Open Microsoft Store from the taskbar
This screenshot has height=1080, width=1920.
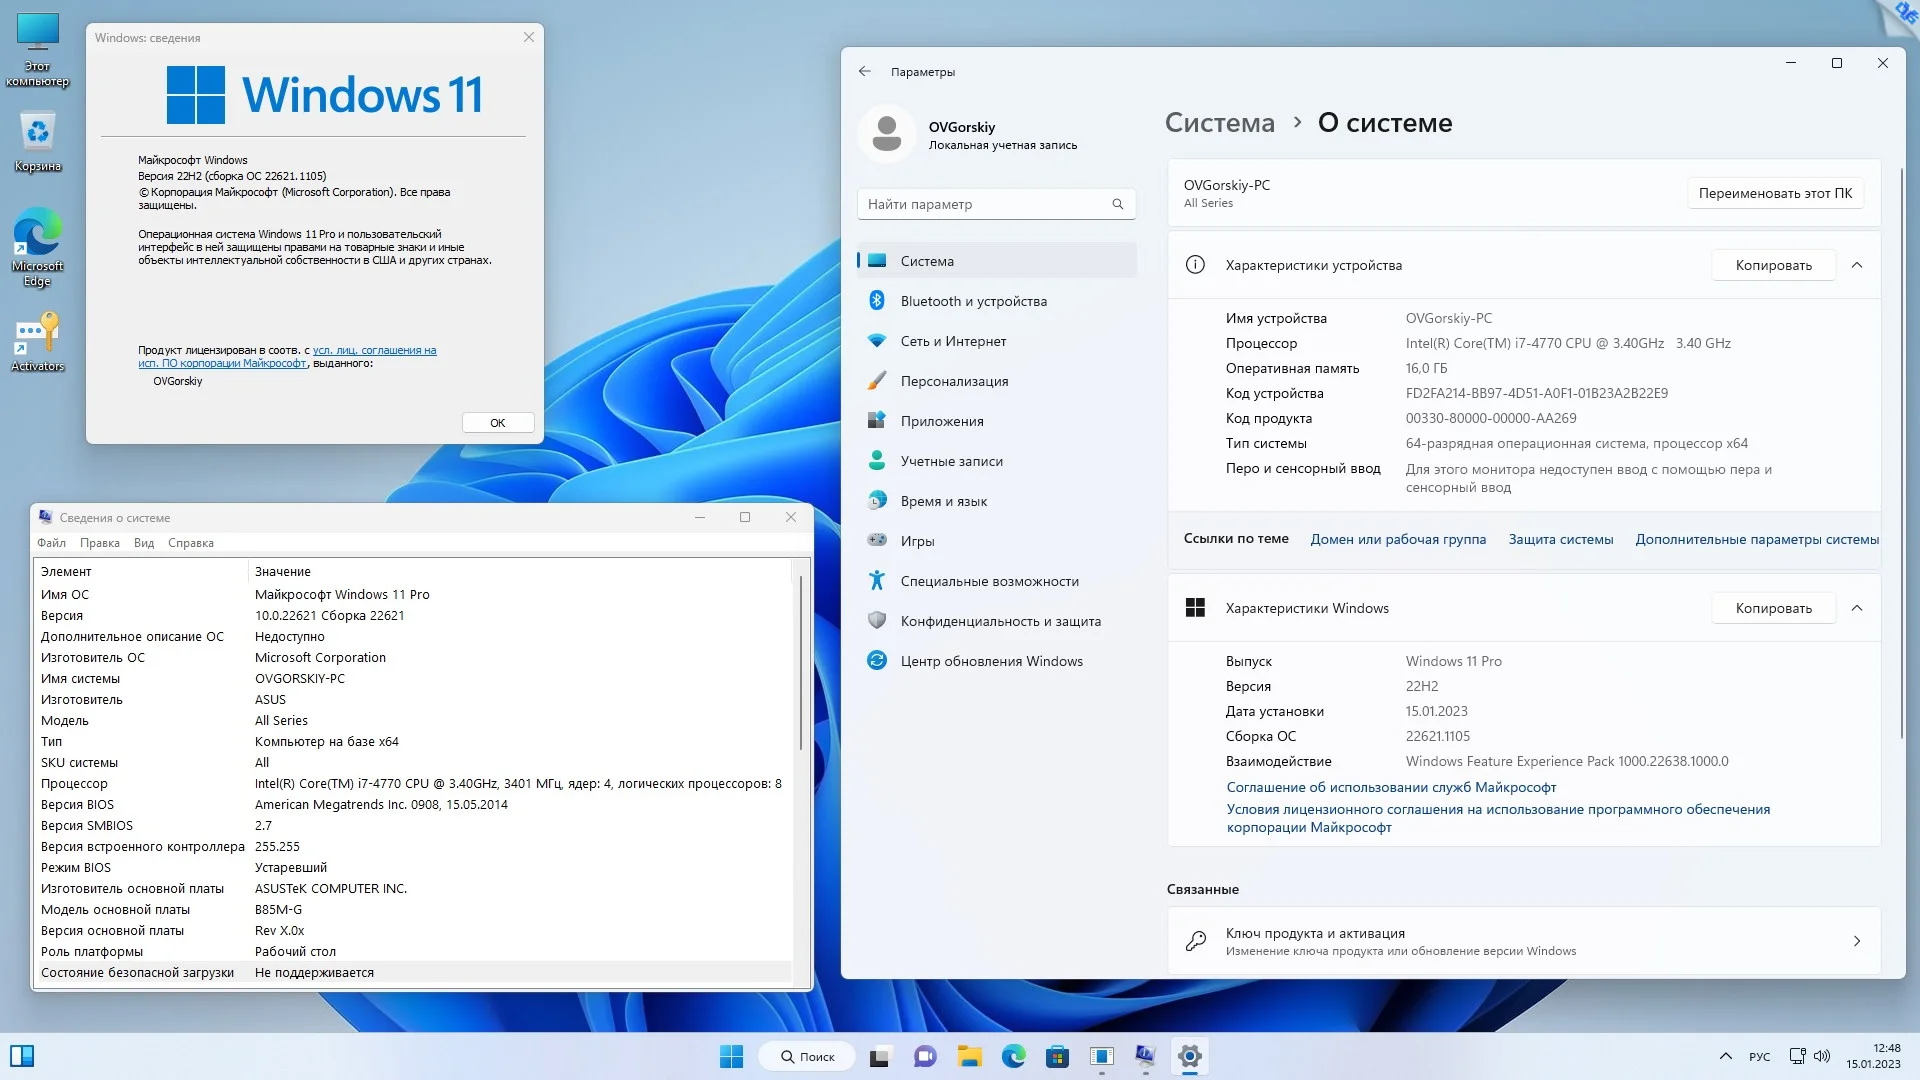tap(1057, 1057)
